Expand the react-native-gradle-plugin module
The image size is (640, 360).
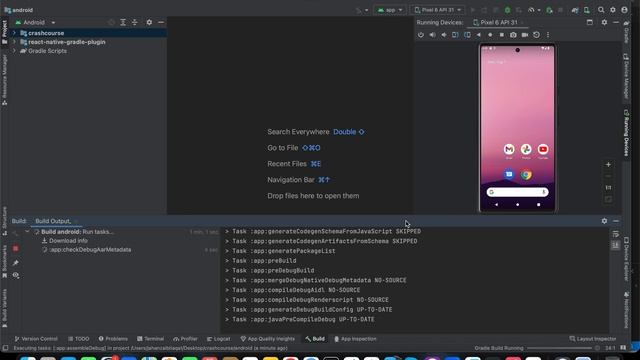14,42
